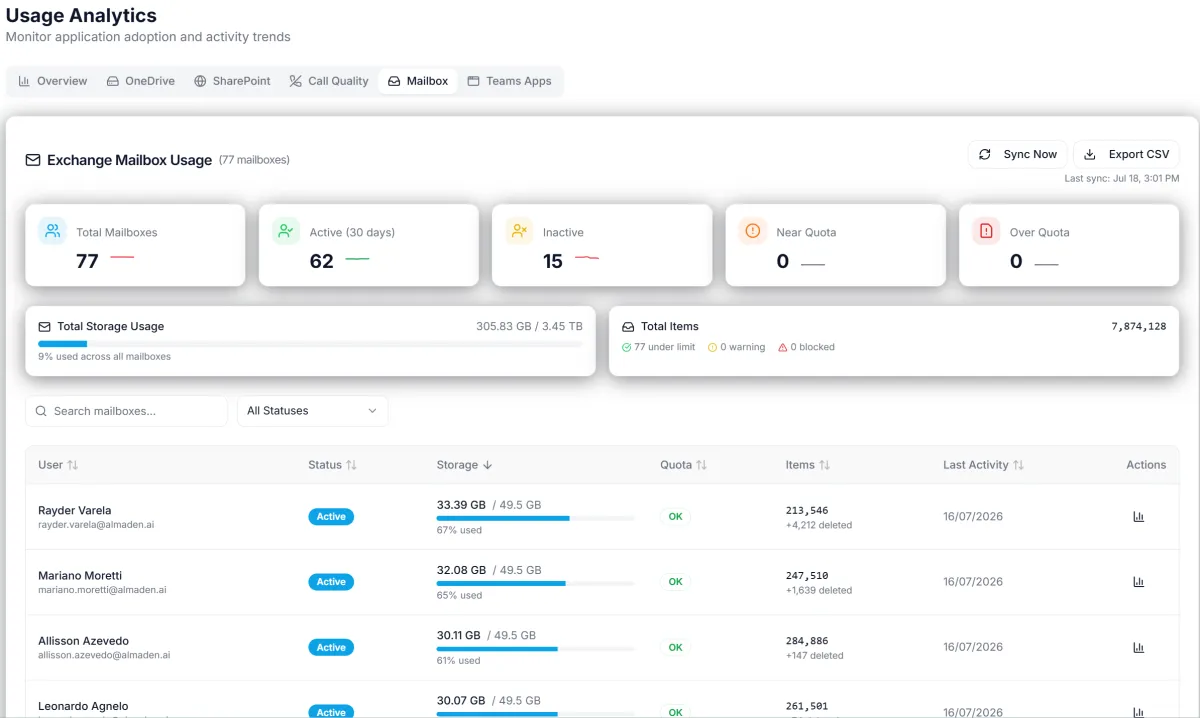Sort by the Status column header
The image size is (1200, 718).
(x=332, y=465)
